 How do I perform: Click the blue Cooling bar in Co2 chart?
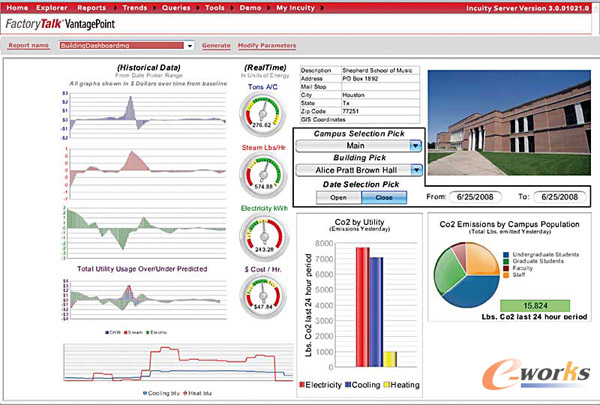pos(376,312)
